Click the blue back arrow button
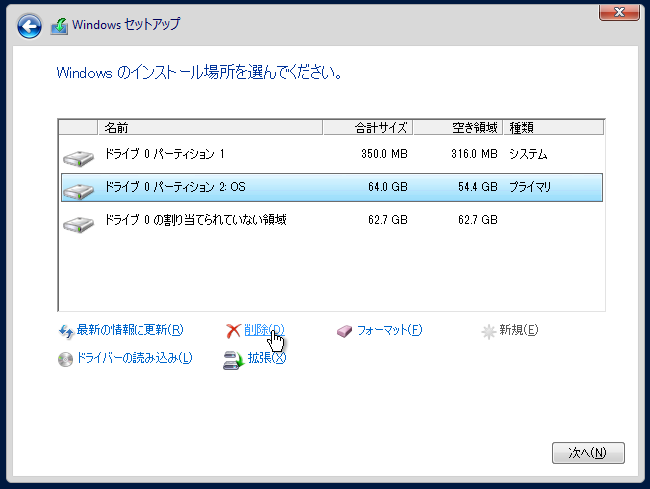 pyautogui.click(x=29, y=26)
